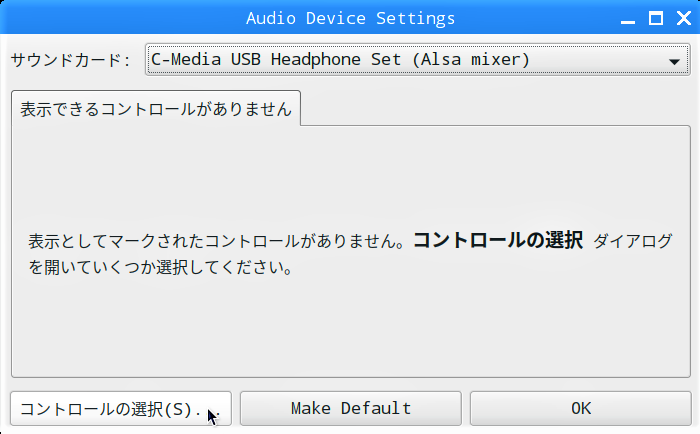Click the empty panel area below the message

(350, 330)
